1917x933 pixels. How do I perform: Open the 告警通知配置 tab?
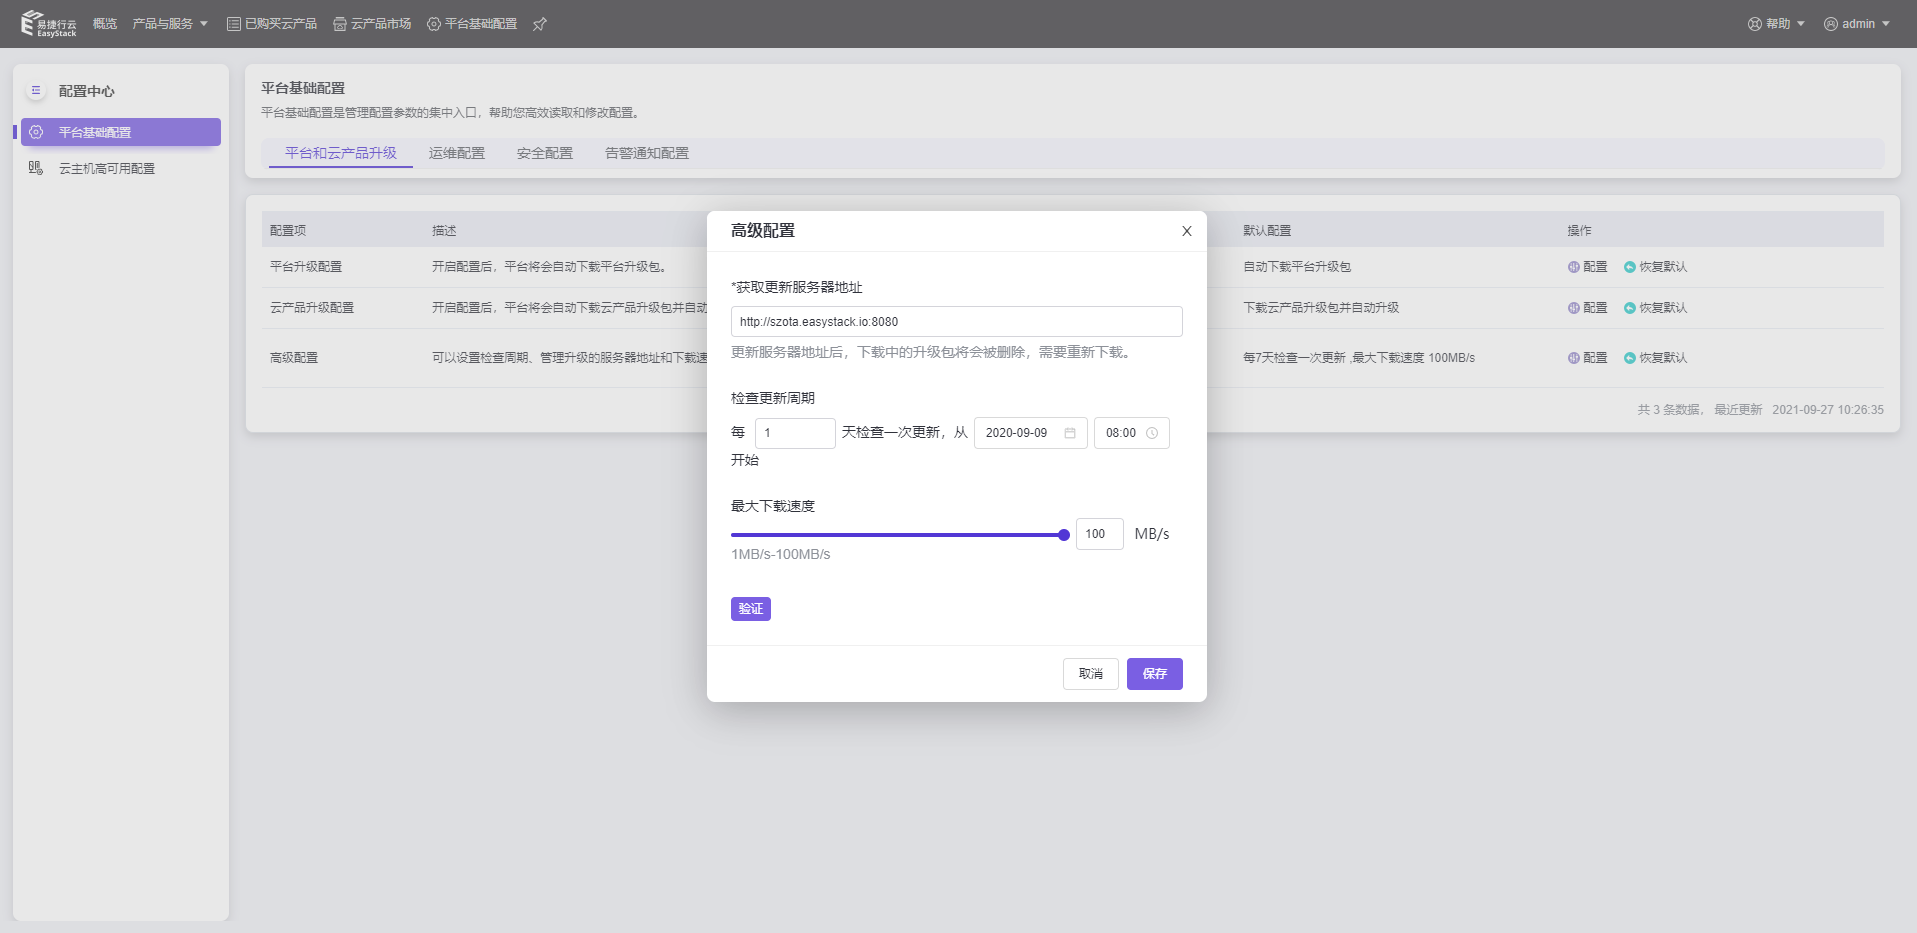coord(647,153)
